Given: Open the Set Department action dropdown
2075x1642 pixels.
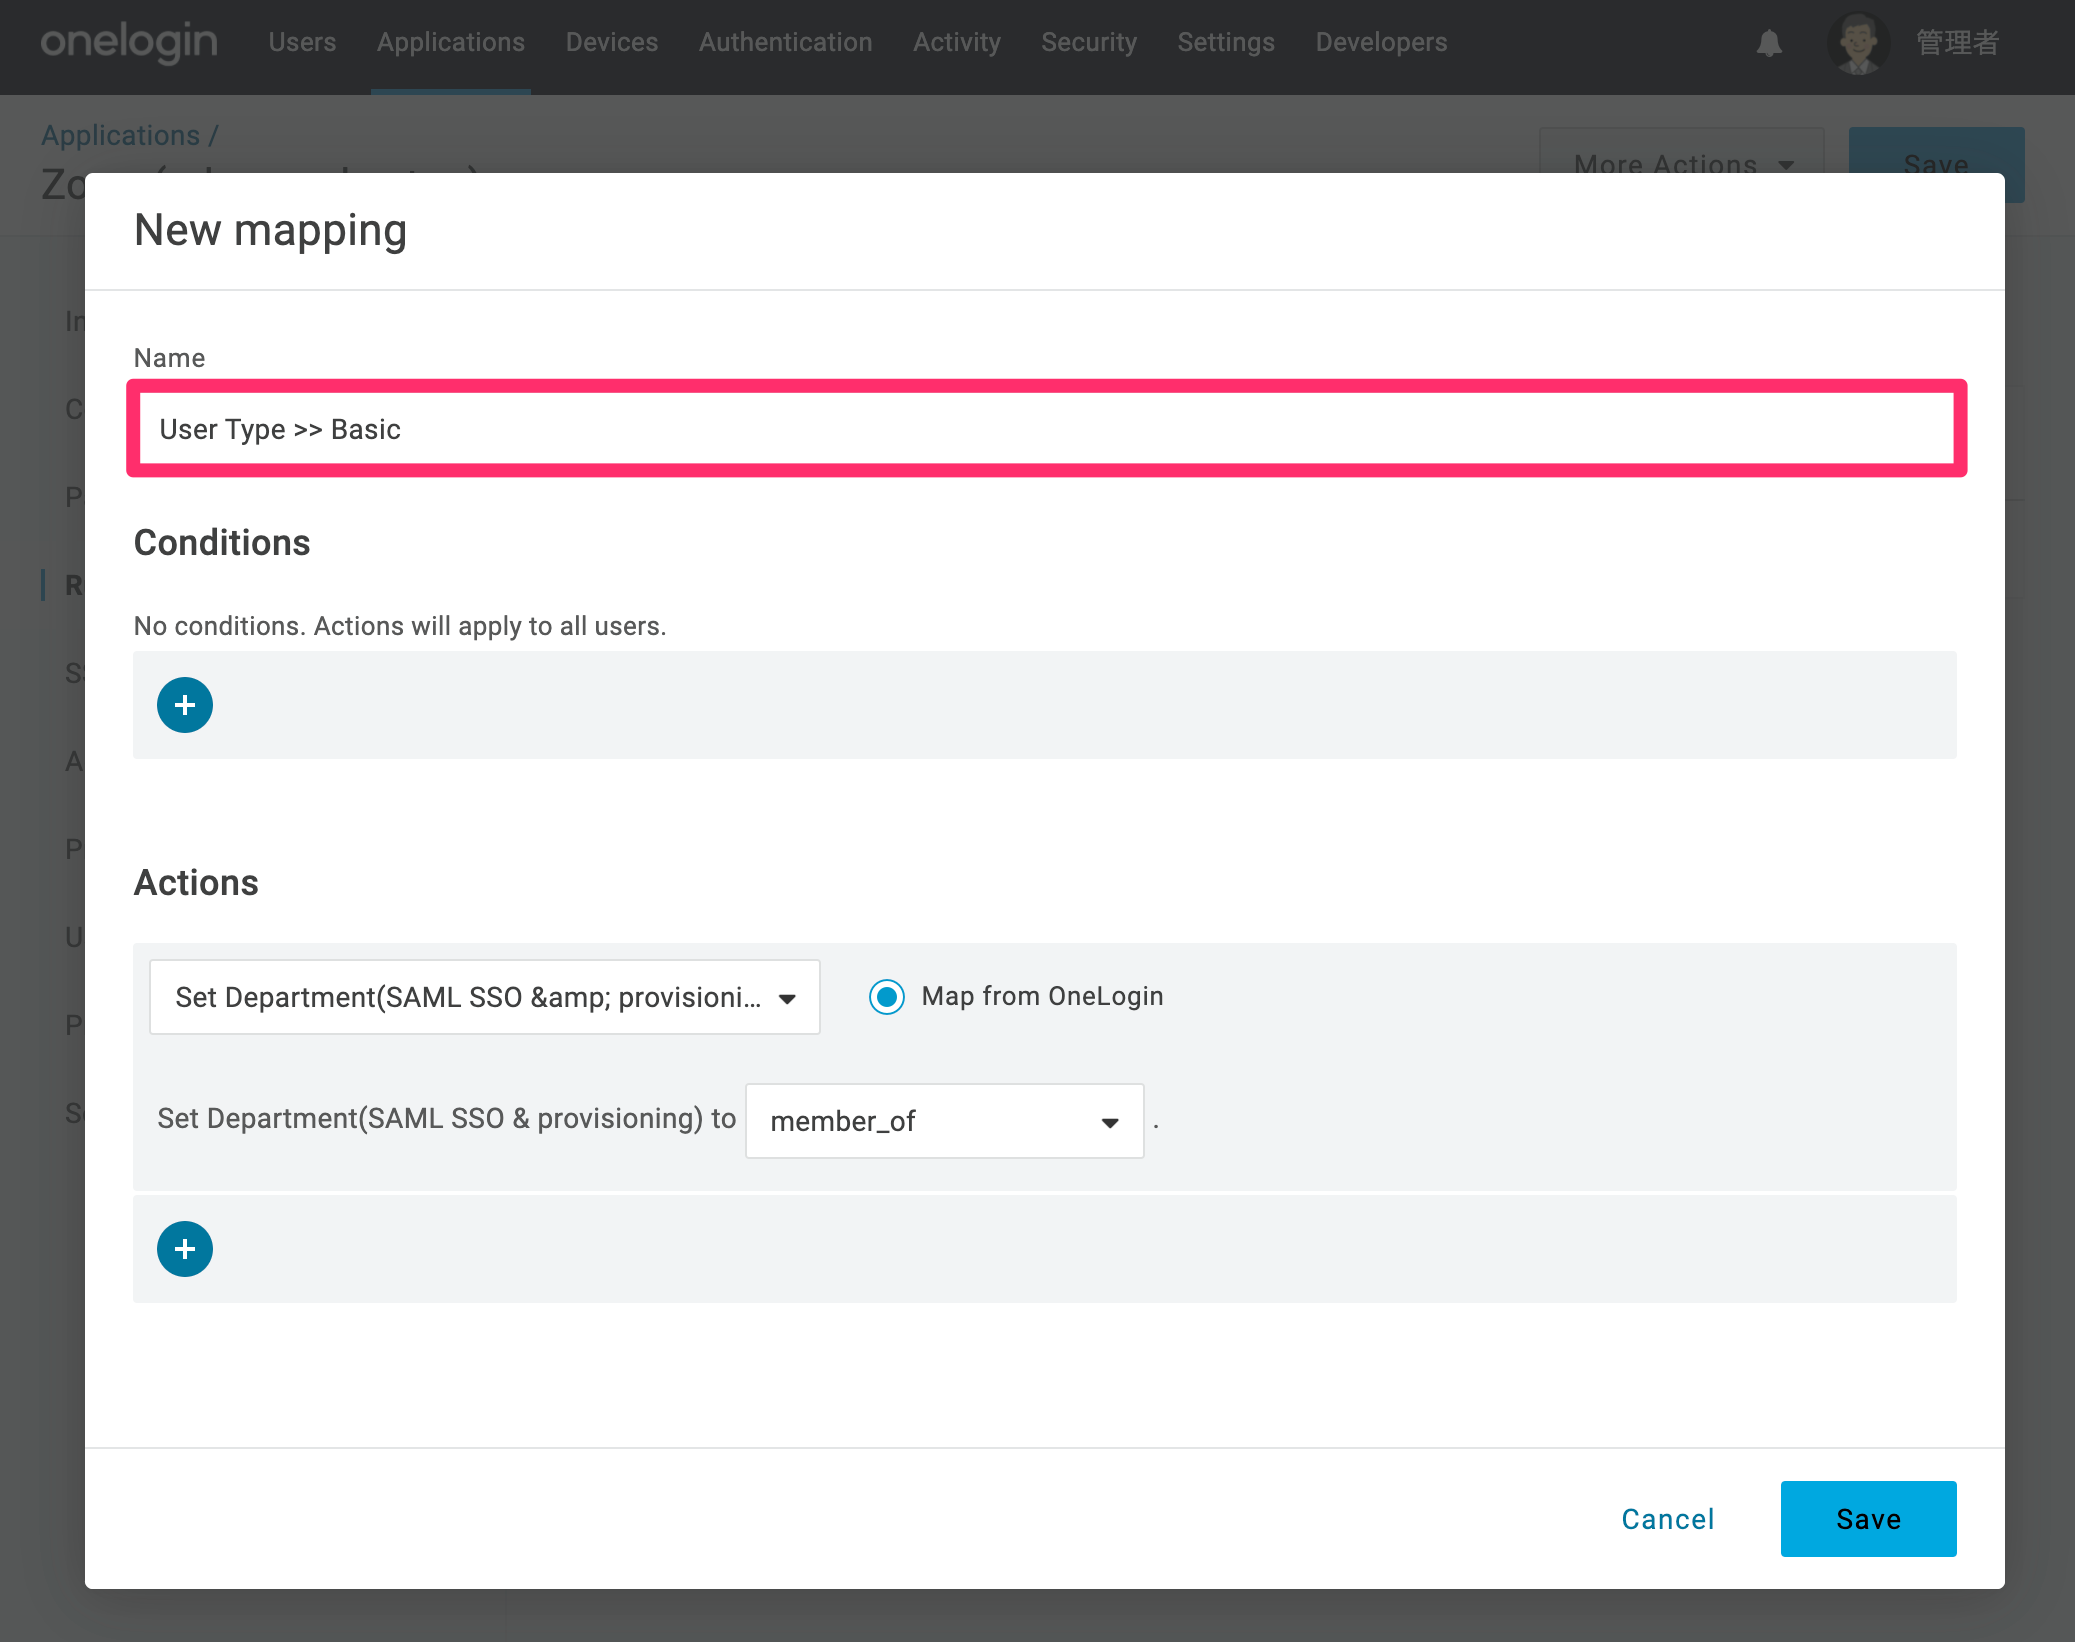Looking at the screenshot, I should (x=485, y=997).
